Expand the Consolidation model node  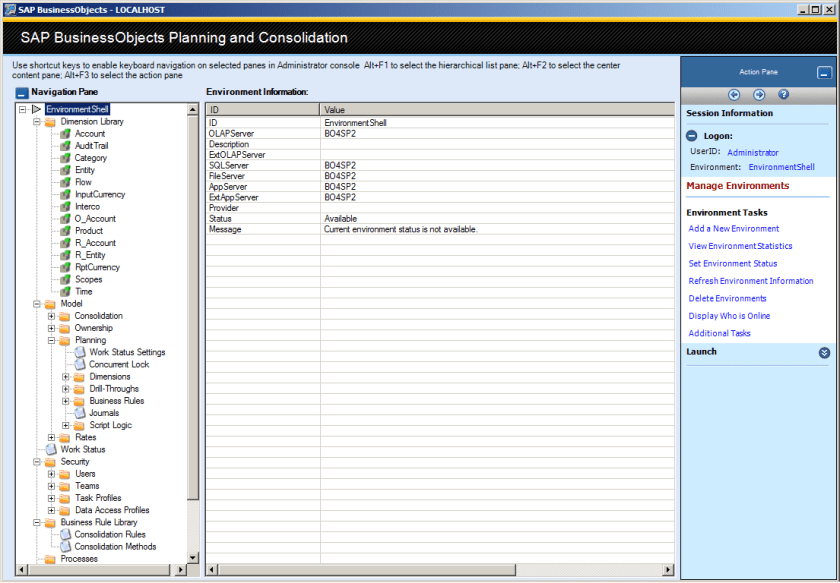[x=52, y=316]
